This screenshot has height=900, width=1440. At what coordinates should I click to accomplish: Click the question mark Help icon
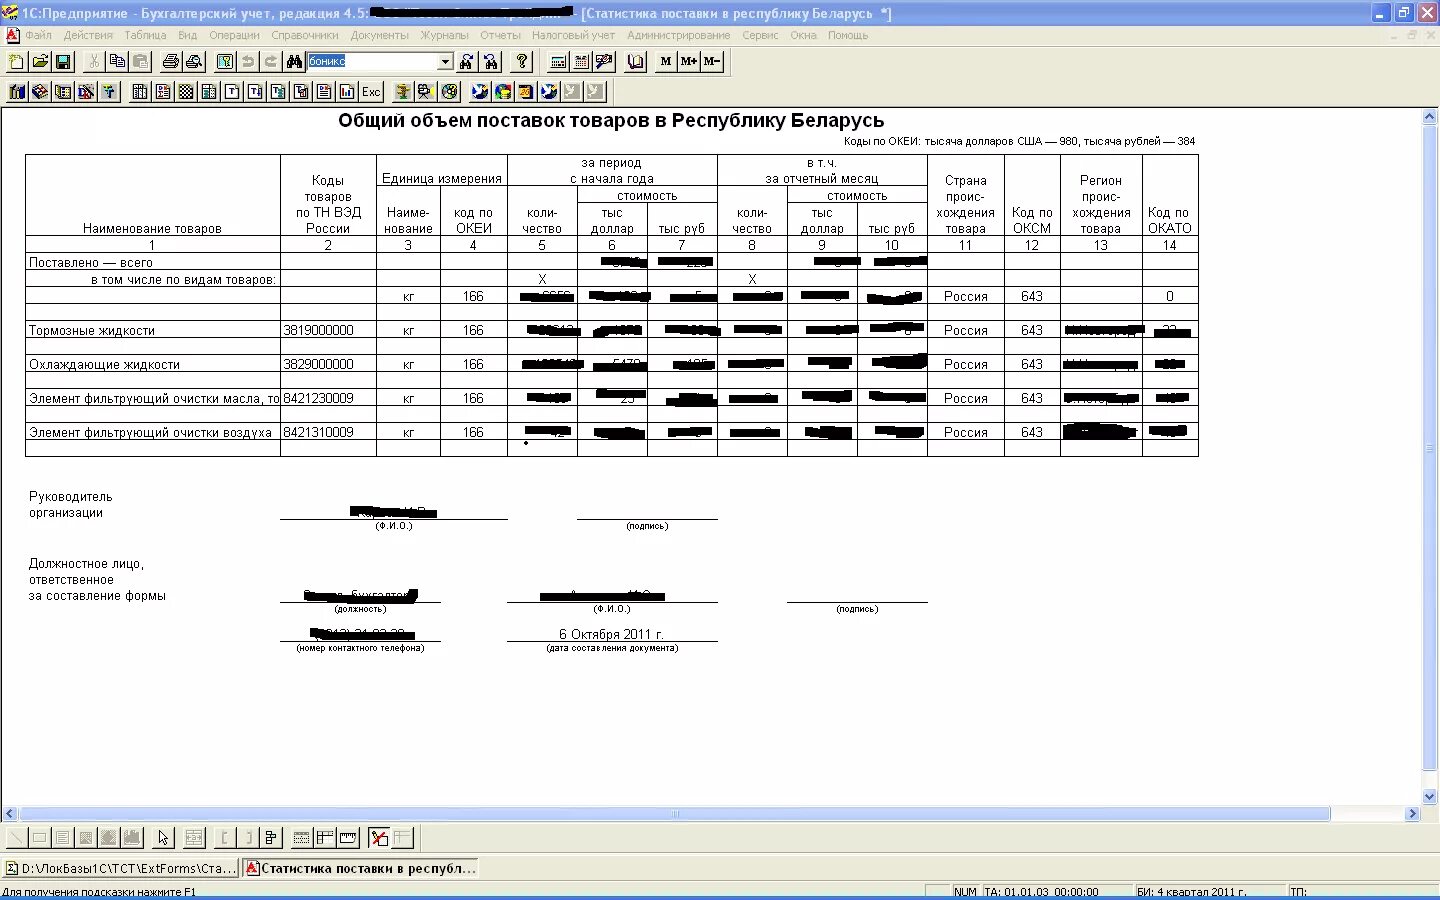[x=521, y=61]
